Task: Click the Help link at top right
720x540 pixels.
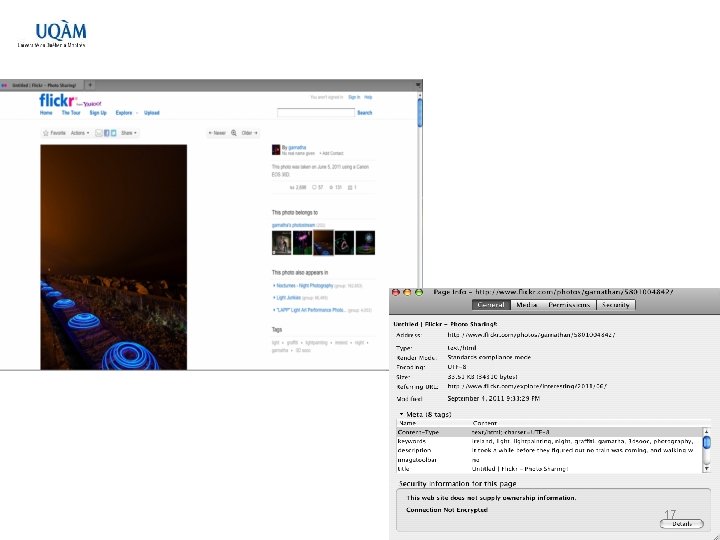Action: pos(368,97)
